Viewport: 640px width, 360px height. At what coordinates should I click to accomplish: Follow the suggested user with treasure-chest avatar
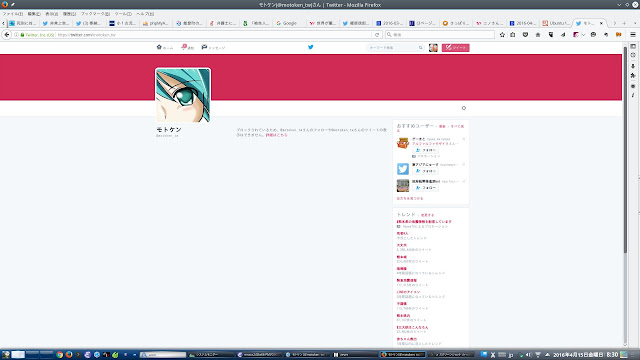pyautogui.click(x=425, y=150)
